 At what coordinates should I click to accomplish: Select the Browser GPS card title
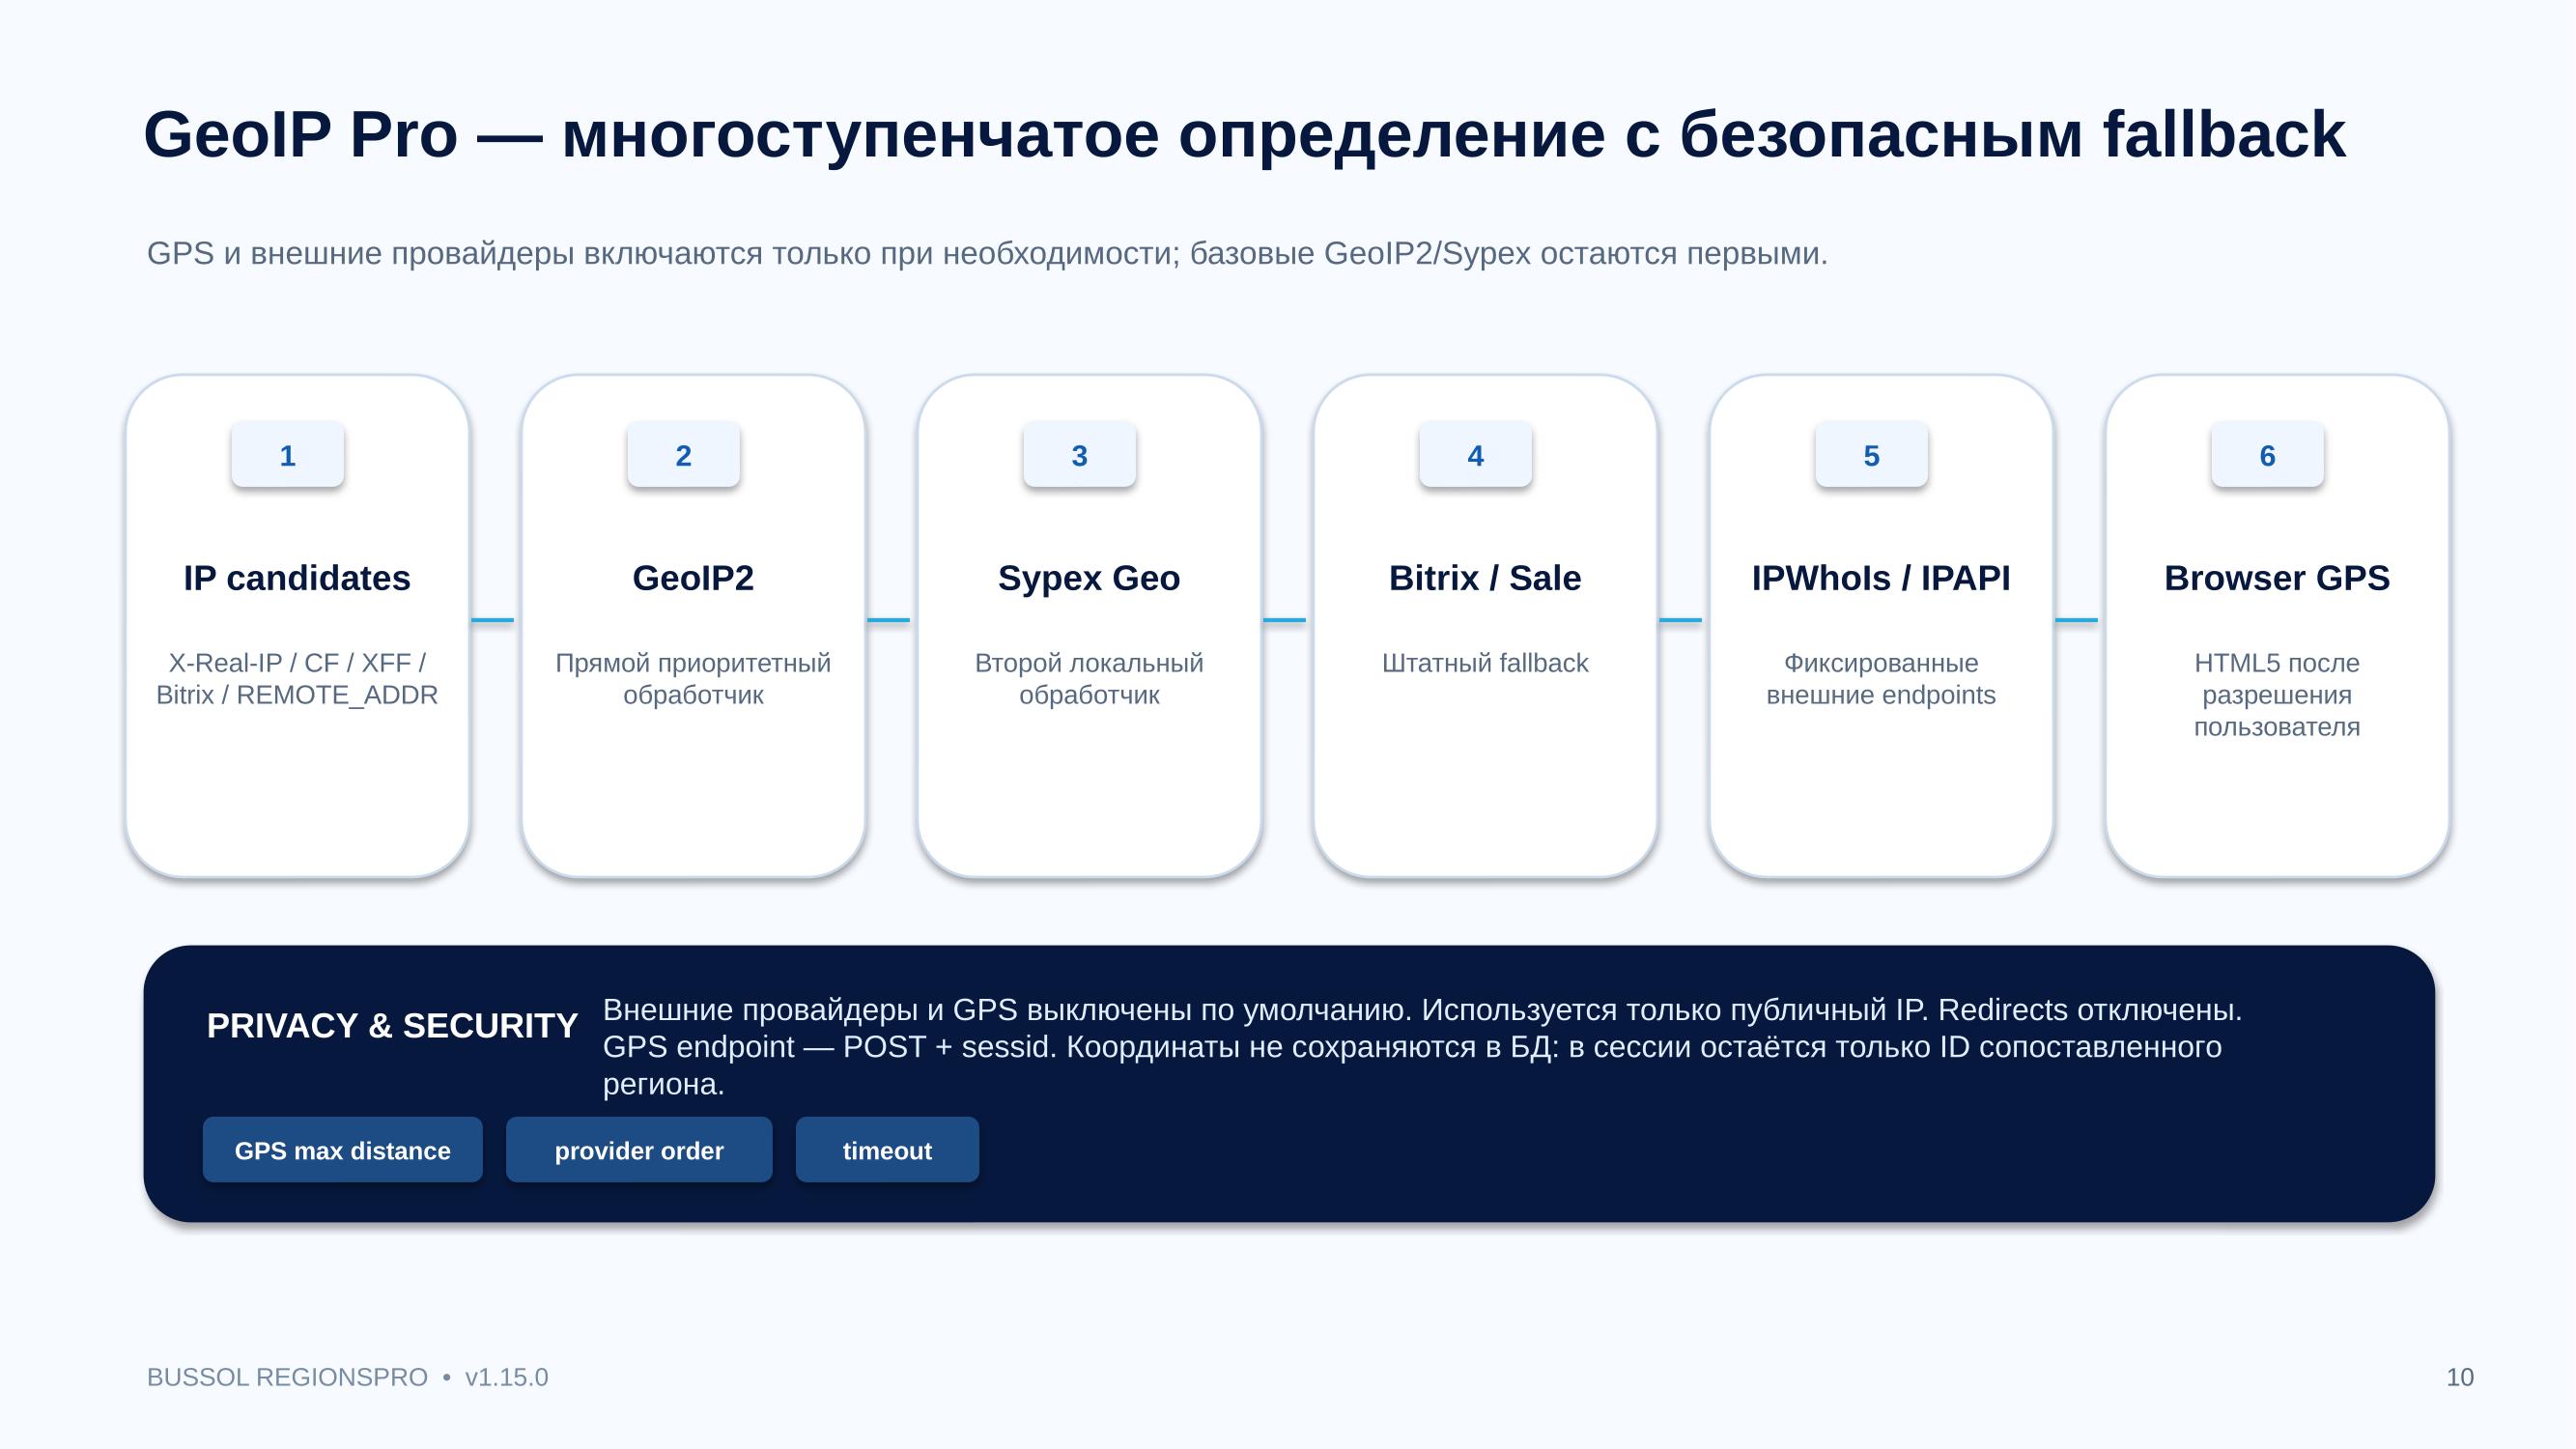pyautogui.click(x=2277, y=578)
